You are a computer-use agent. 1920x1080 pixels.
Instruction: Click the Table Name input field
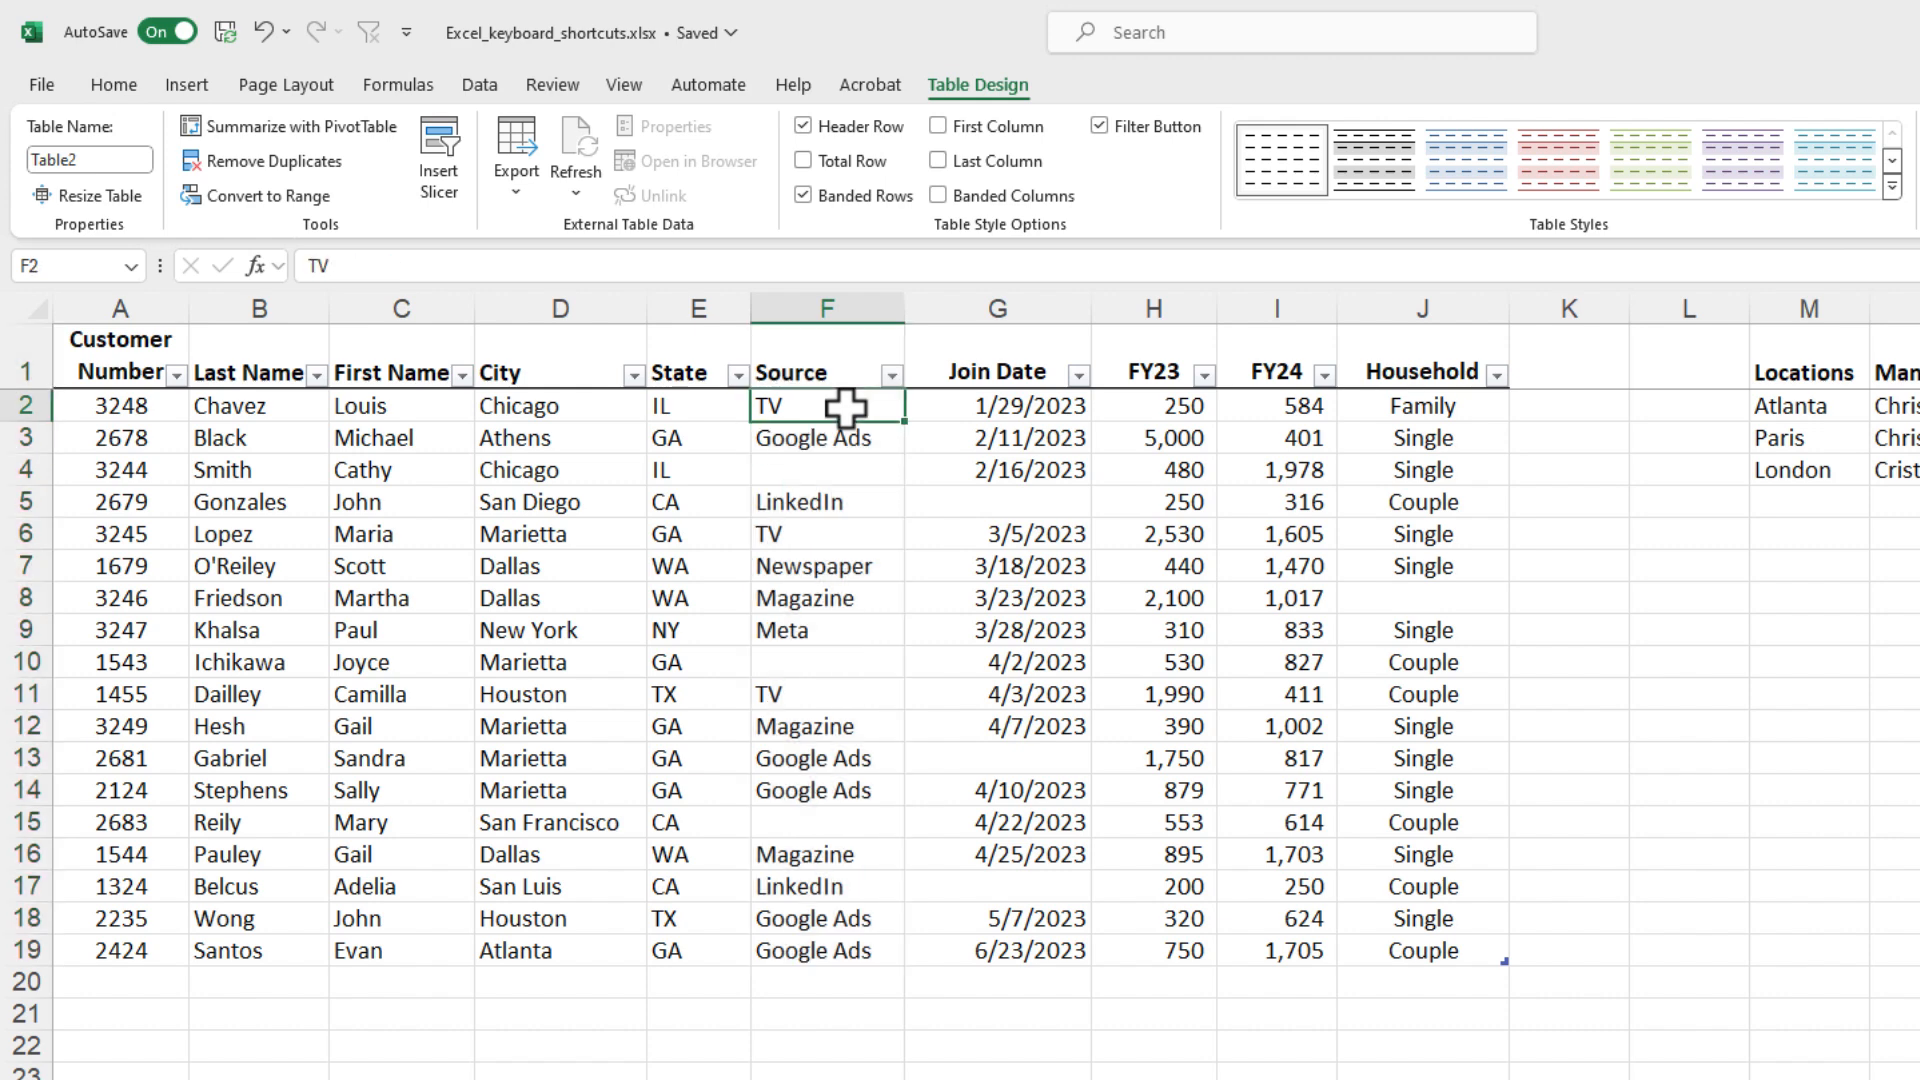[x=87, y=160]
